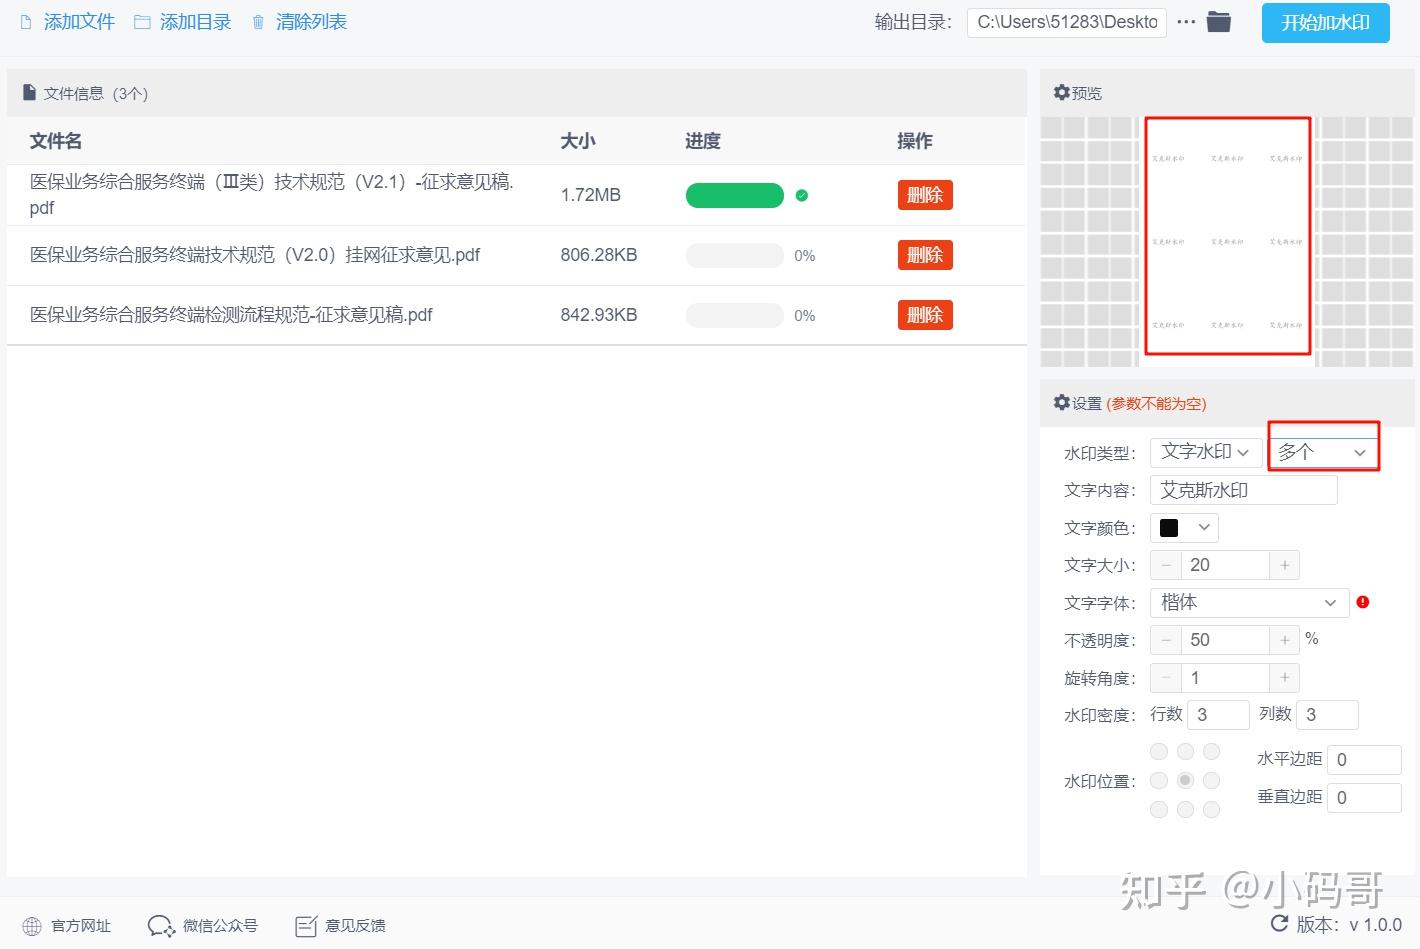
Task: Open the black text color swatch picker
Action: 1184,527
